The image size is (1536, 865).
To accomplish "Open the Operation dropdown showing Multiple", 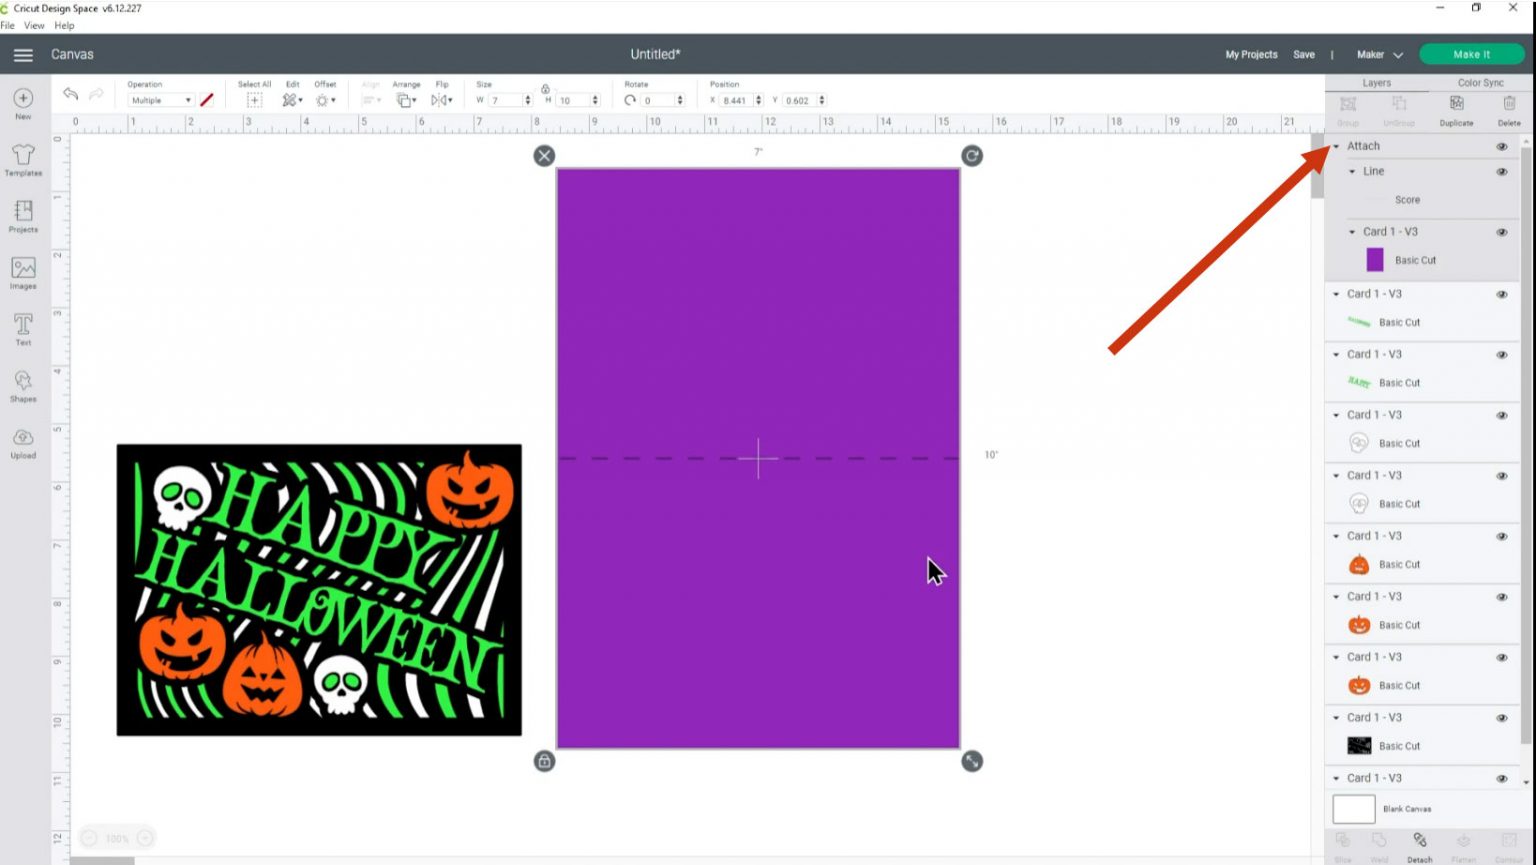I will point(161,100).
